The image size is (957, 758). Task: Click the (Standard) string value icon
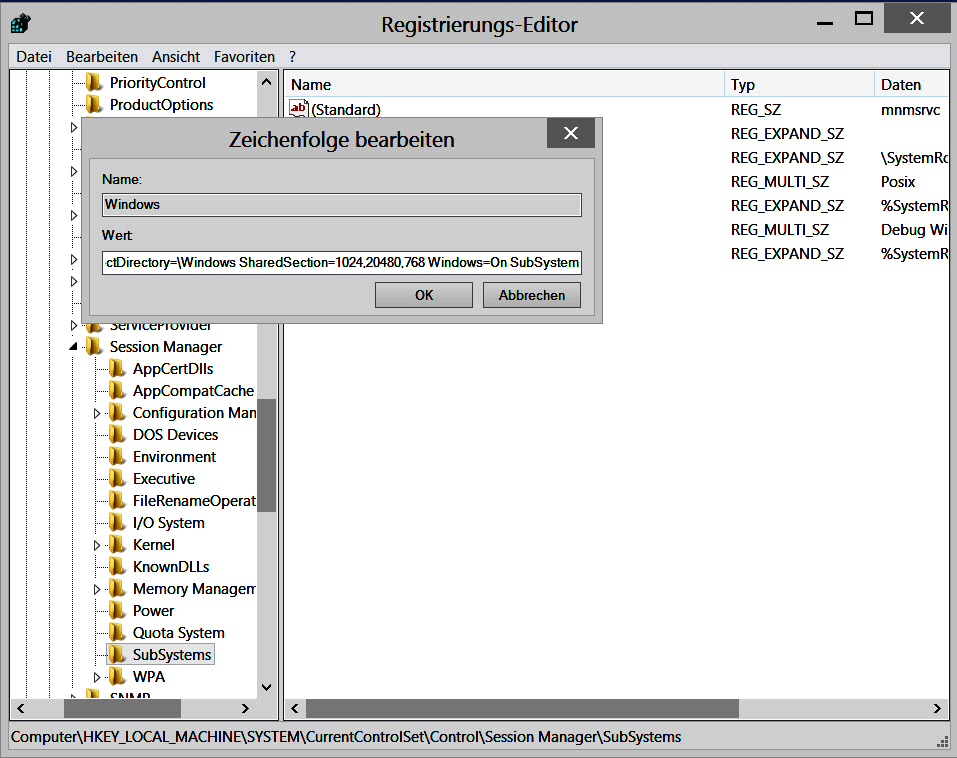[x=298, y=109]
